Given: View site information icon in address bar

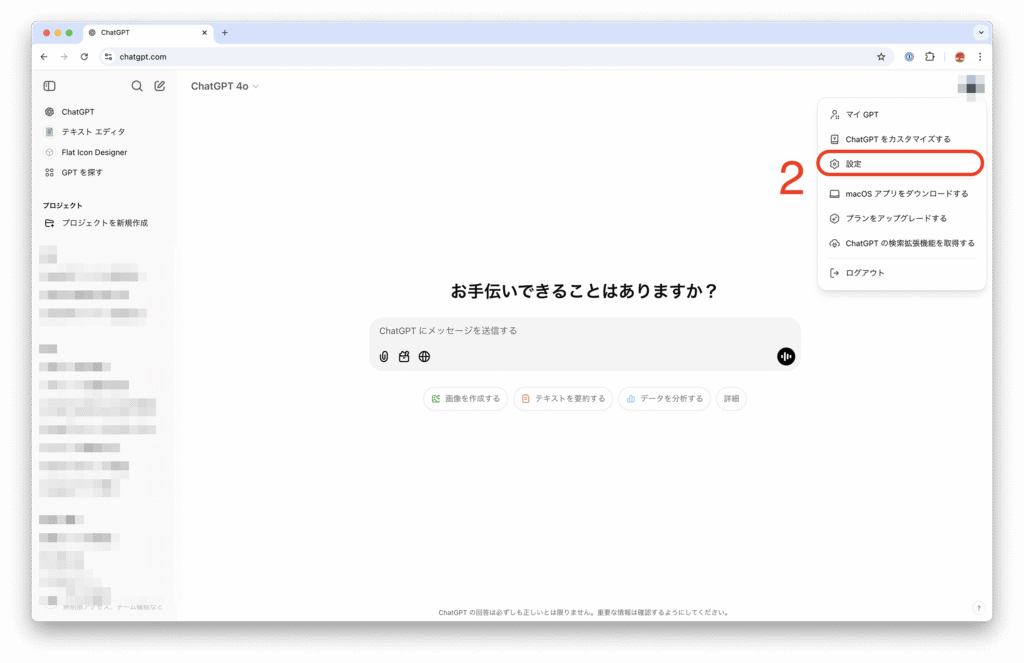Looking at the screenshot, I should 108,57.
